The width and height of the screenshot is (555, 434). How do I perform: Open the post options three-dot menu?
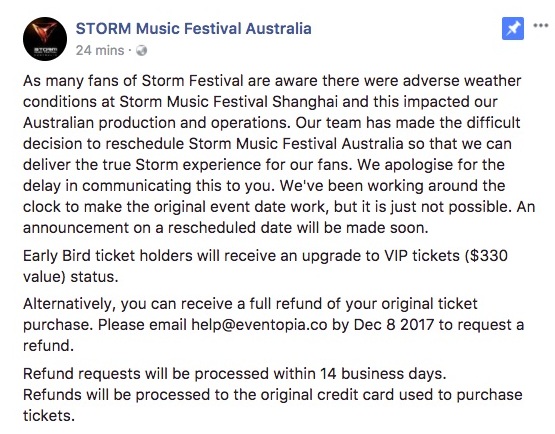click(x=540, y=25)
